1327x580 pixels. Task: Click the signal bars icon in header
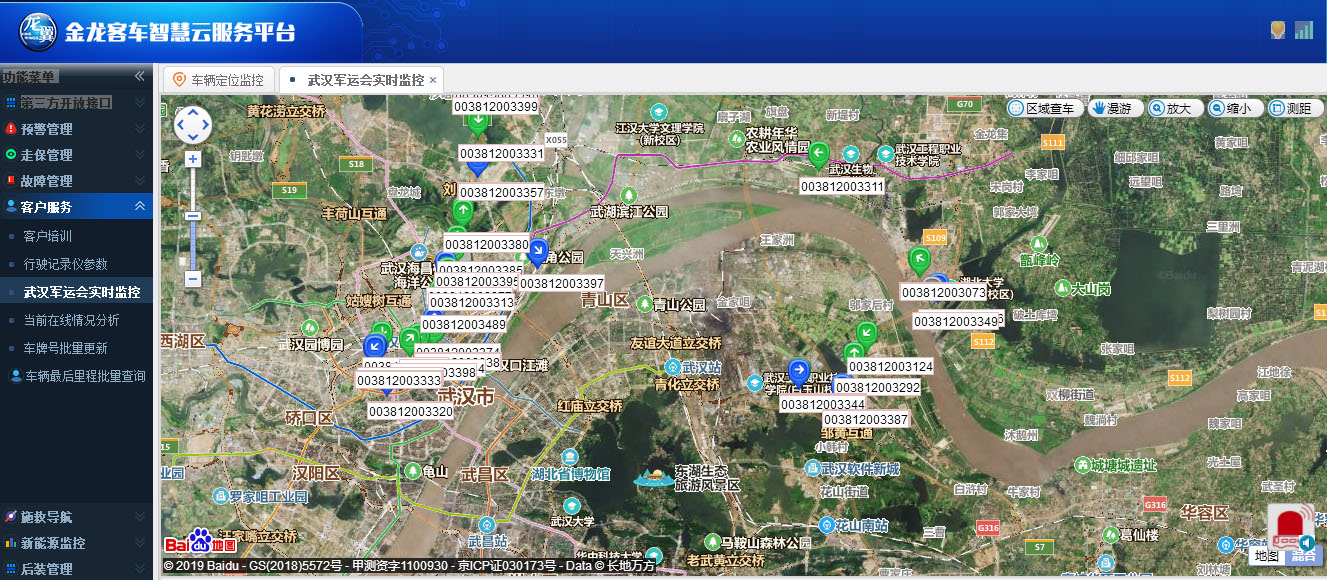point(1303,30)
